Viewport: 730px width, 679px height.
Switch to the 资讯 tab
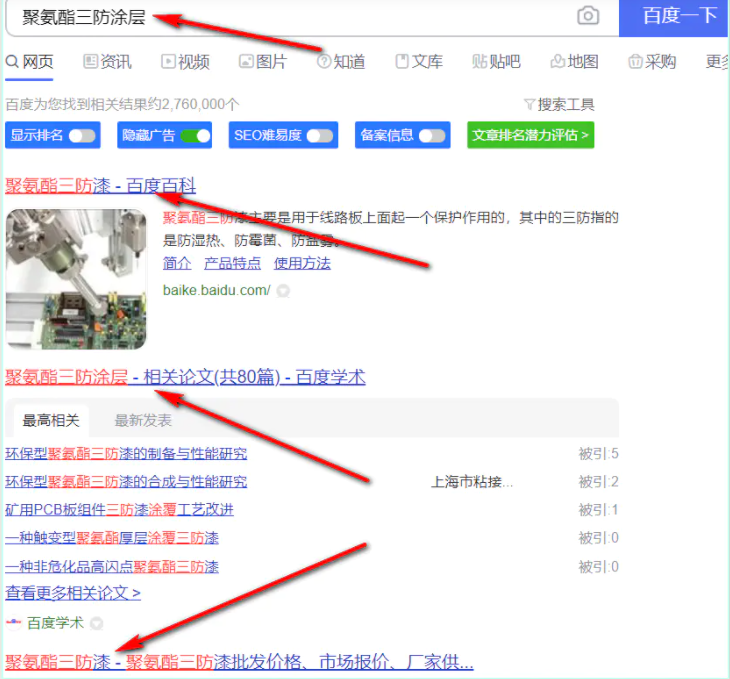(x=108, y=61)
